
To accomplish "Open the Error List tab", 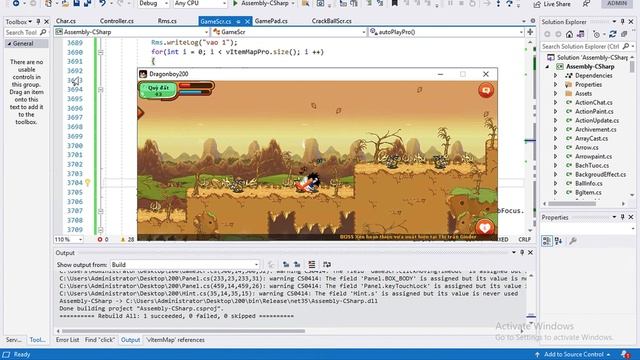I will tap(67, 340).
